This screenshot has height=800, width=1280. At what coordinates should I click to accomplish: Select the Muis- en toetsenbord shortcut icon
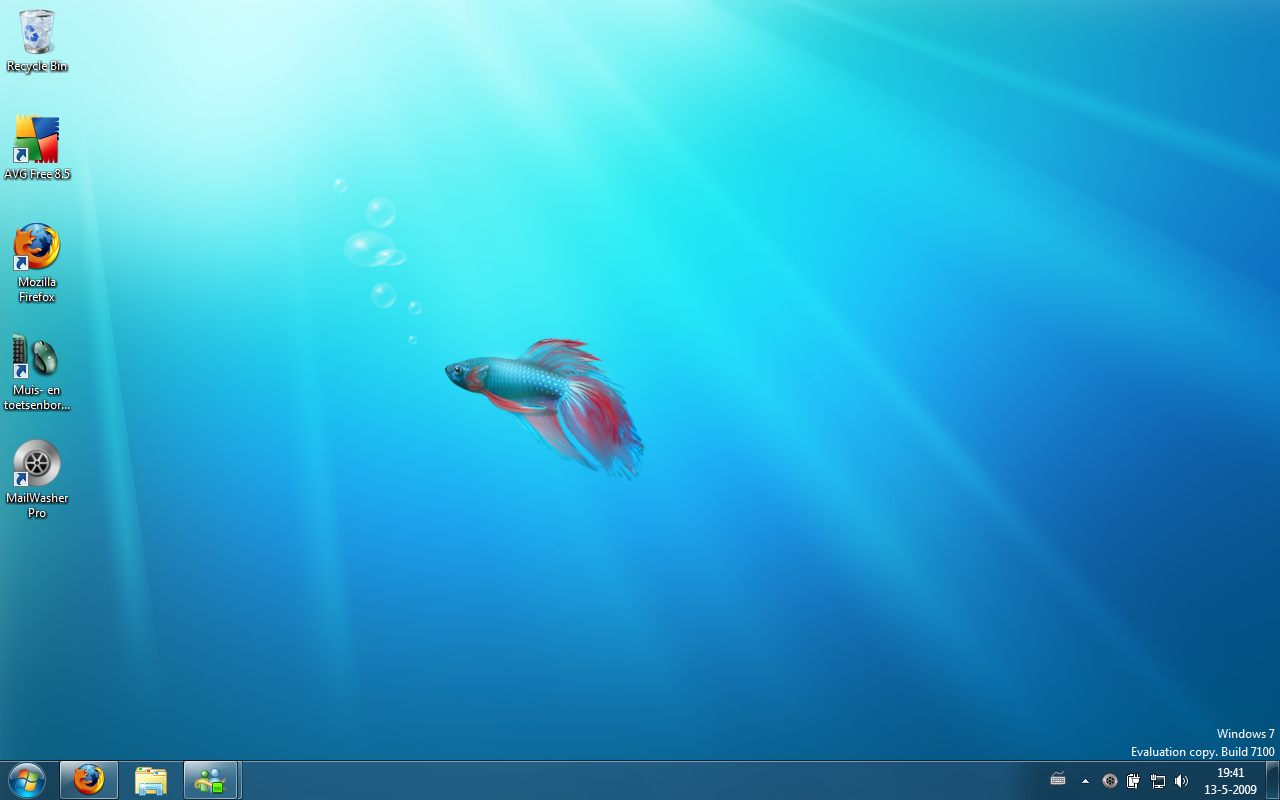coord(37,373)
